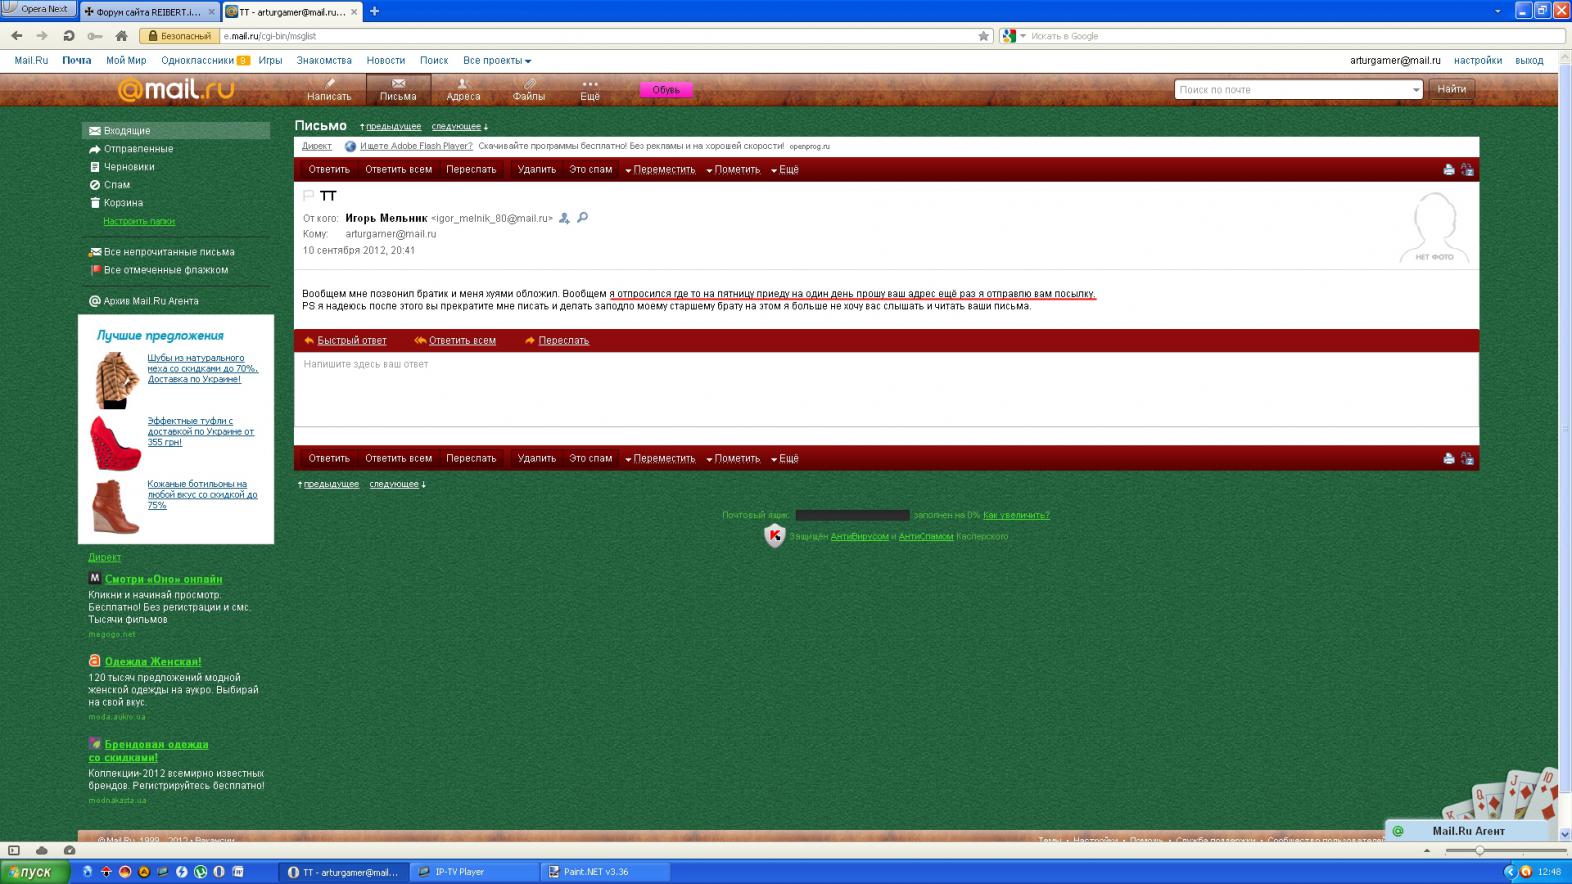Click the top Переслать button

point(471,170)
